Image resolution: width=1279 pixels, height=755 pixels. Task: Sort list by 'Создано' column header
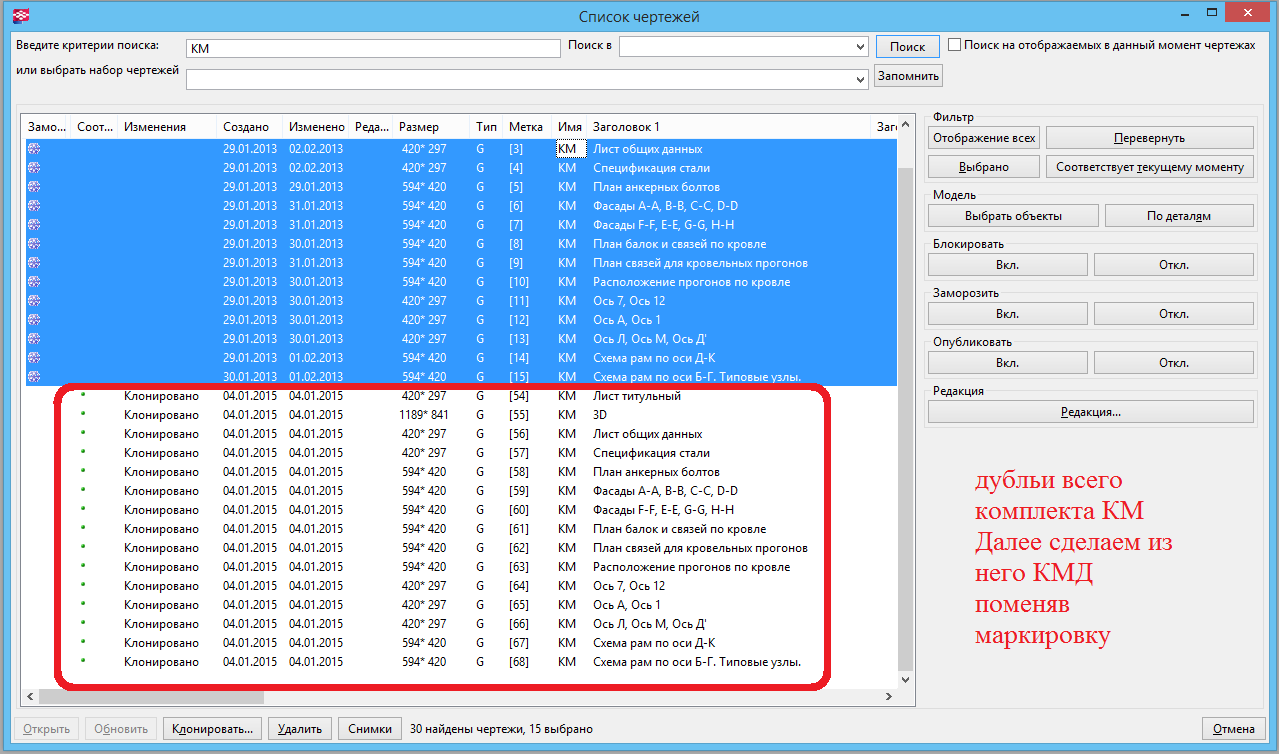(246, 127)
